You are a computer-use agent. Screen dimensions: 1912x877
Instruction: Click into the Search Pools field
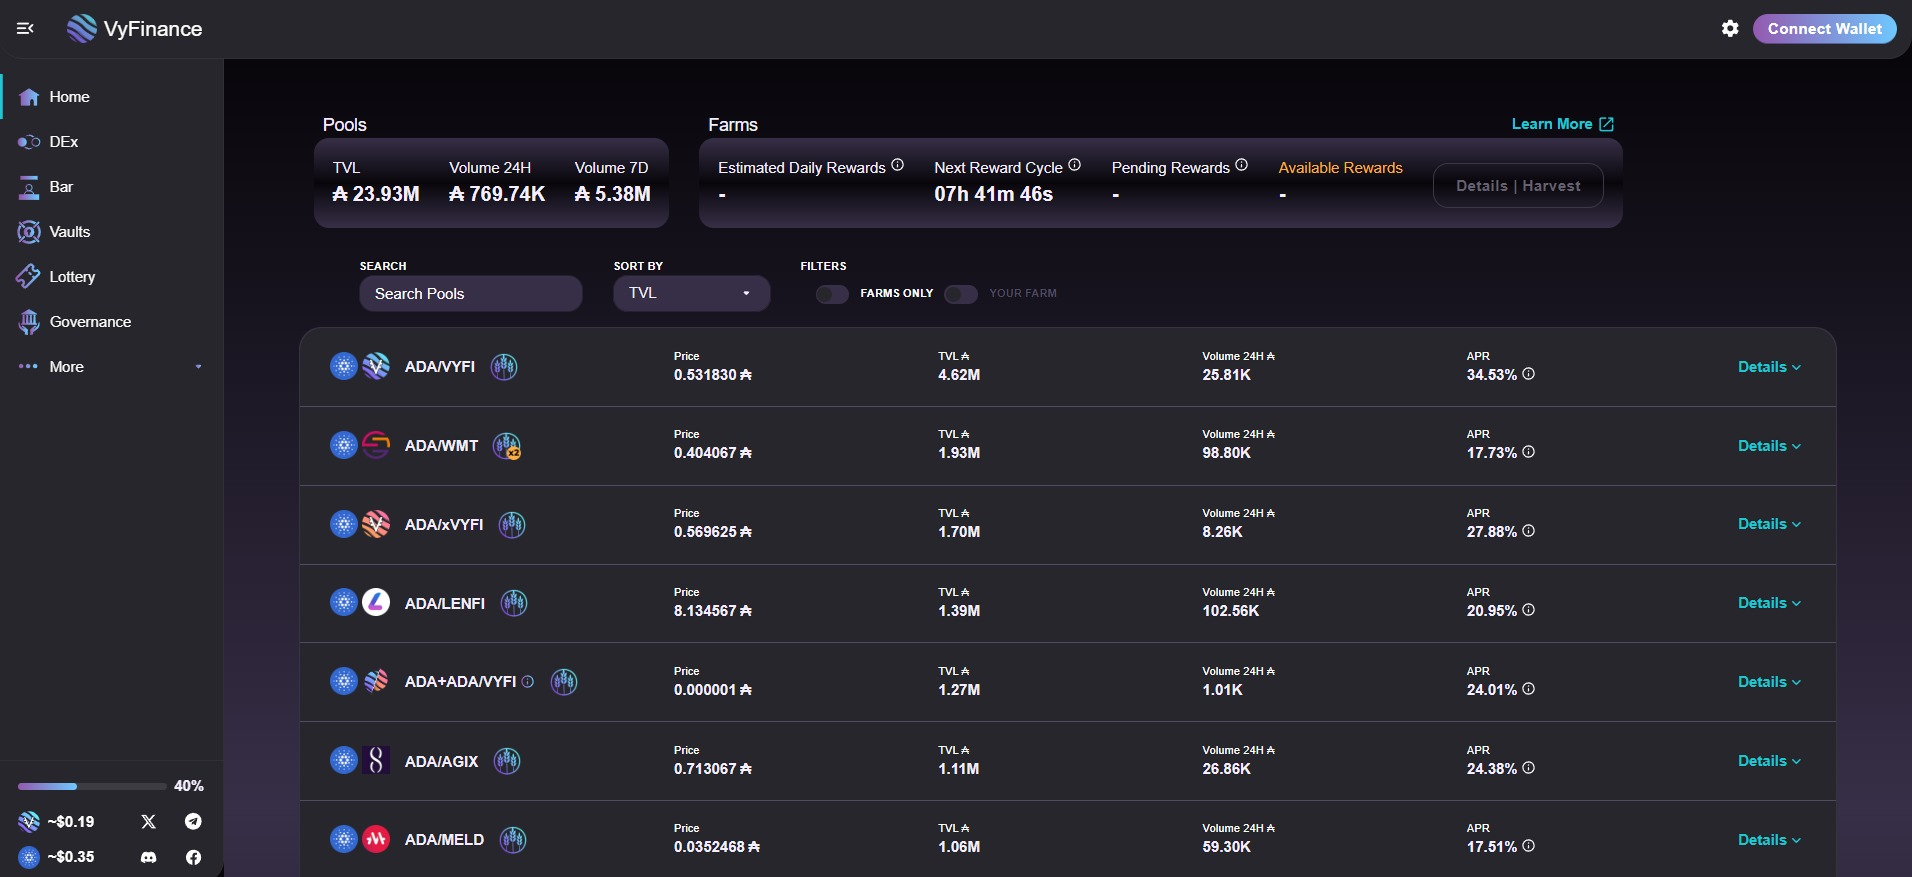coord(470,294)
